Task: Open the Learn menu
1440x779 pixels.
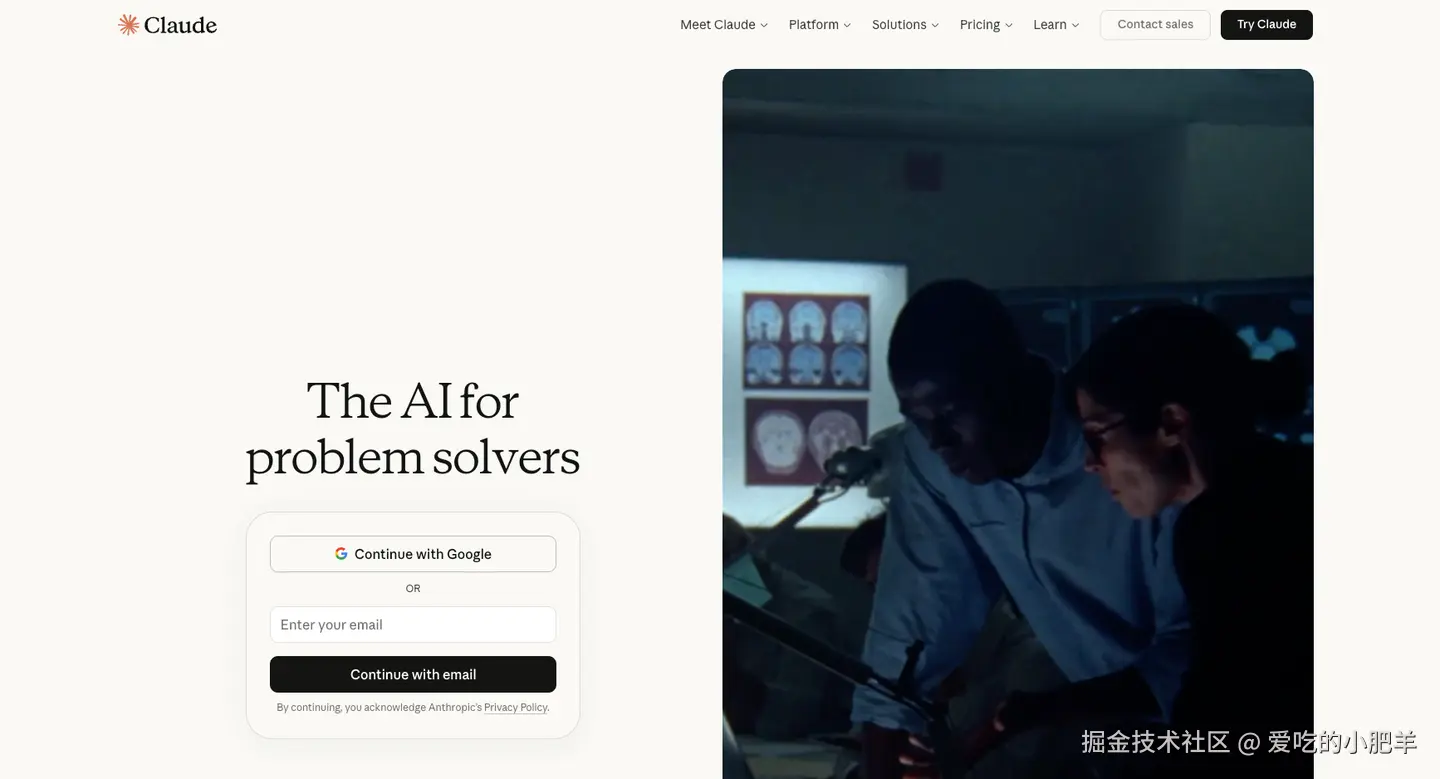Action: coord(1056,25)
